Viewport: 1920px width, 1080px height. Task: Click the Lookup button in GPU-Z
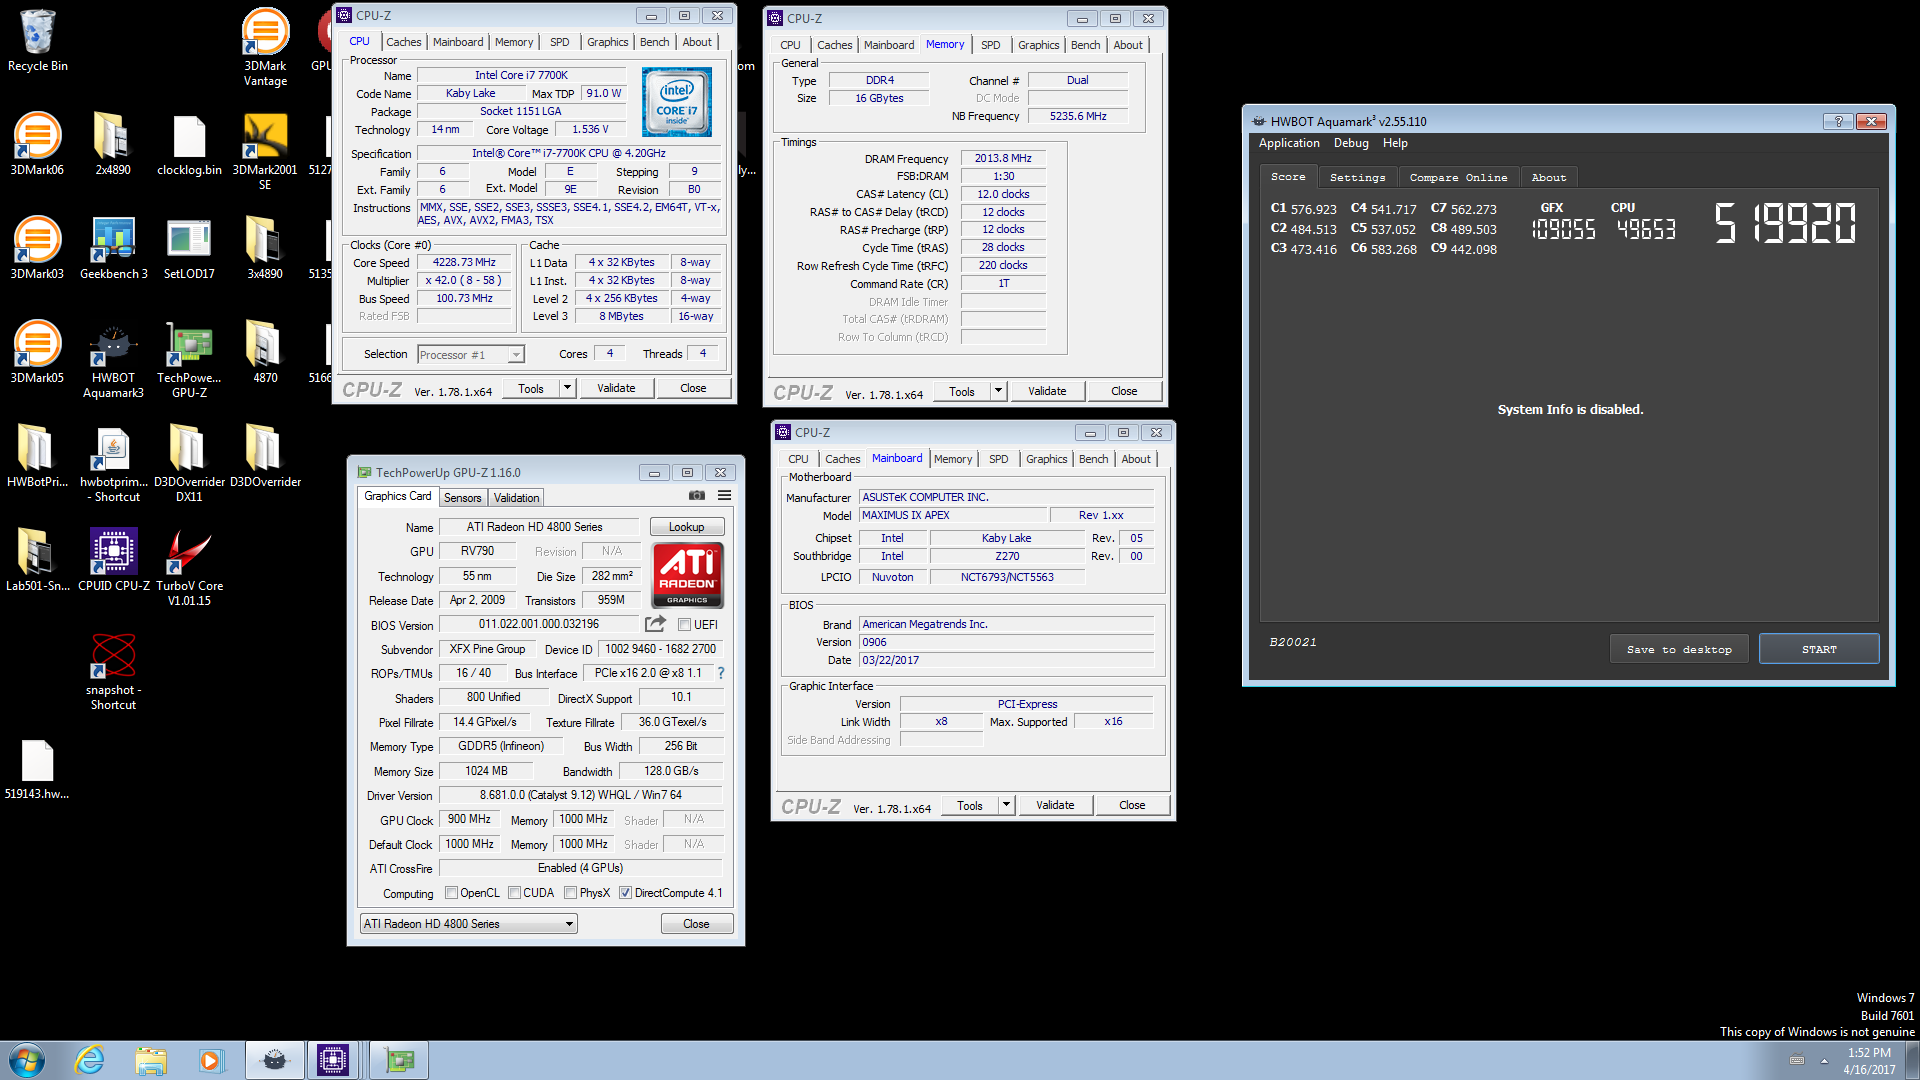click(x=687, y=527)
